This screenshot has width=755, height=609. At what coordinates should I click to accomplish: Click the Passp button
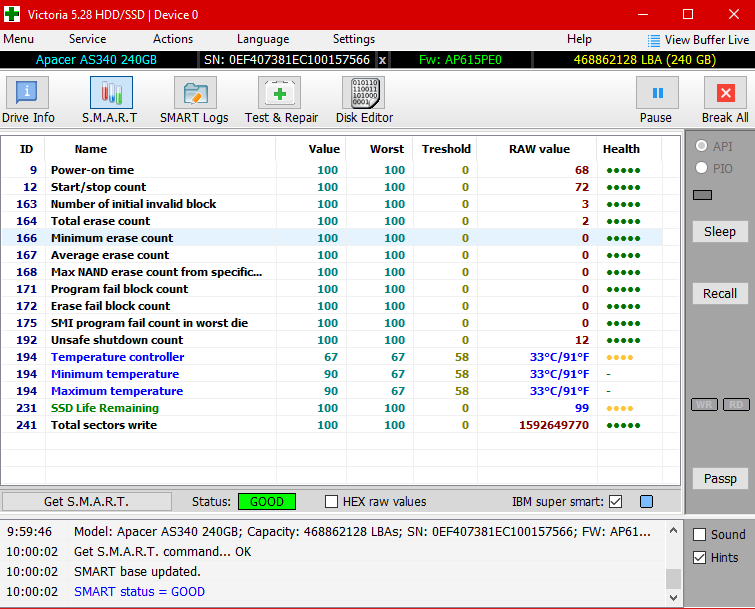[x=720, y=479]
